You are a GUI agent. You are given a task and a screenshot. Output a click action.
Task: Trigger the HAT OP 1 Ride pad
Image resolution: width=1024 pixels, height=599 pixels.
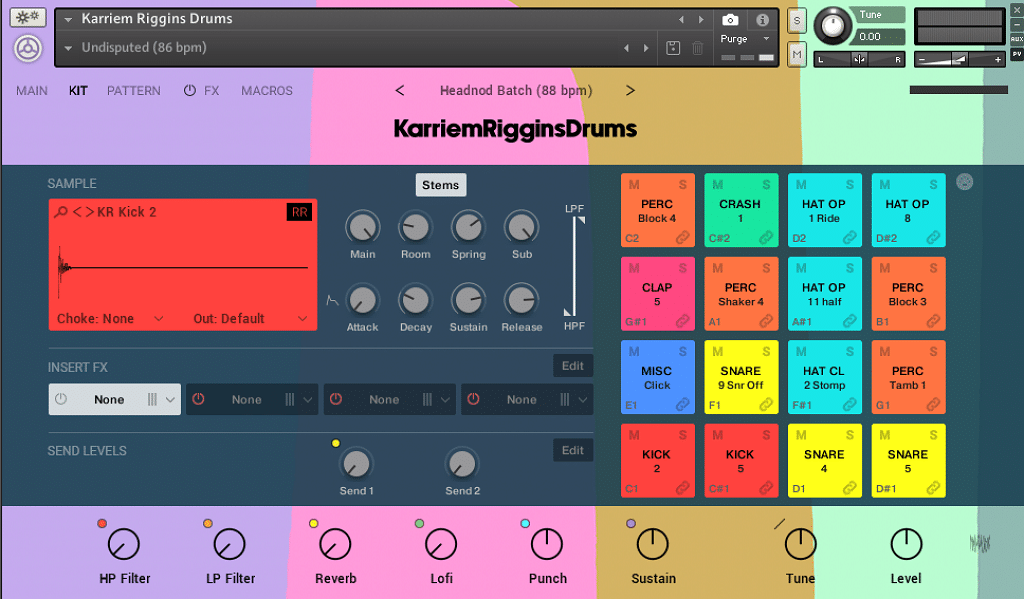pyautogui.click(x=824, y=210)
